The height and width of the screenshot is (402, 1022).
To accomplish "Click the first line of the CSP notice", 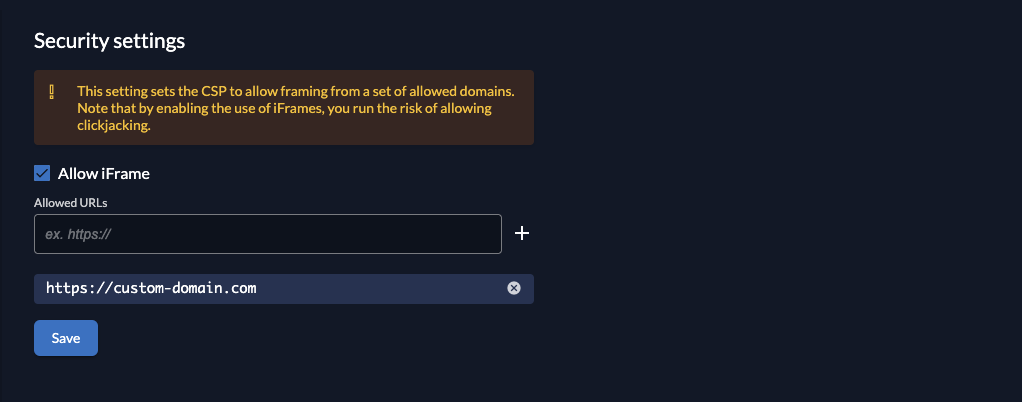I will (x=295, y=91).
